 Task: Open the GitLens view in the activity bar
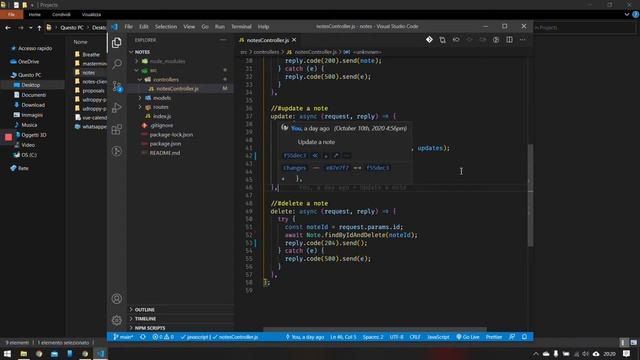coord(117,151)
